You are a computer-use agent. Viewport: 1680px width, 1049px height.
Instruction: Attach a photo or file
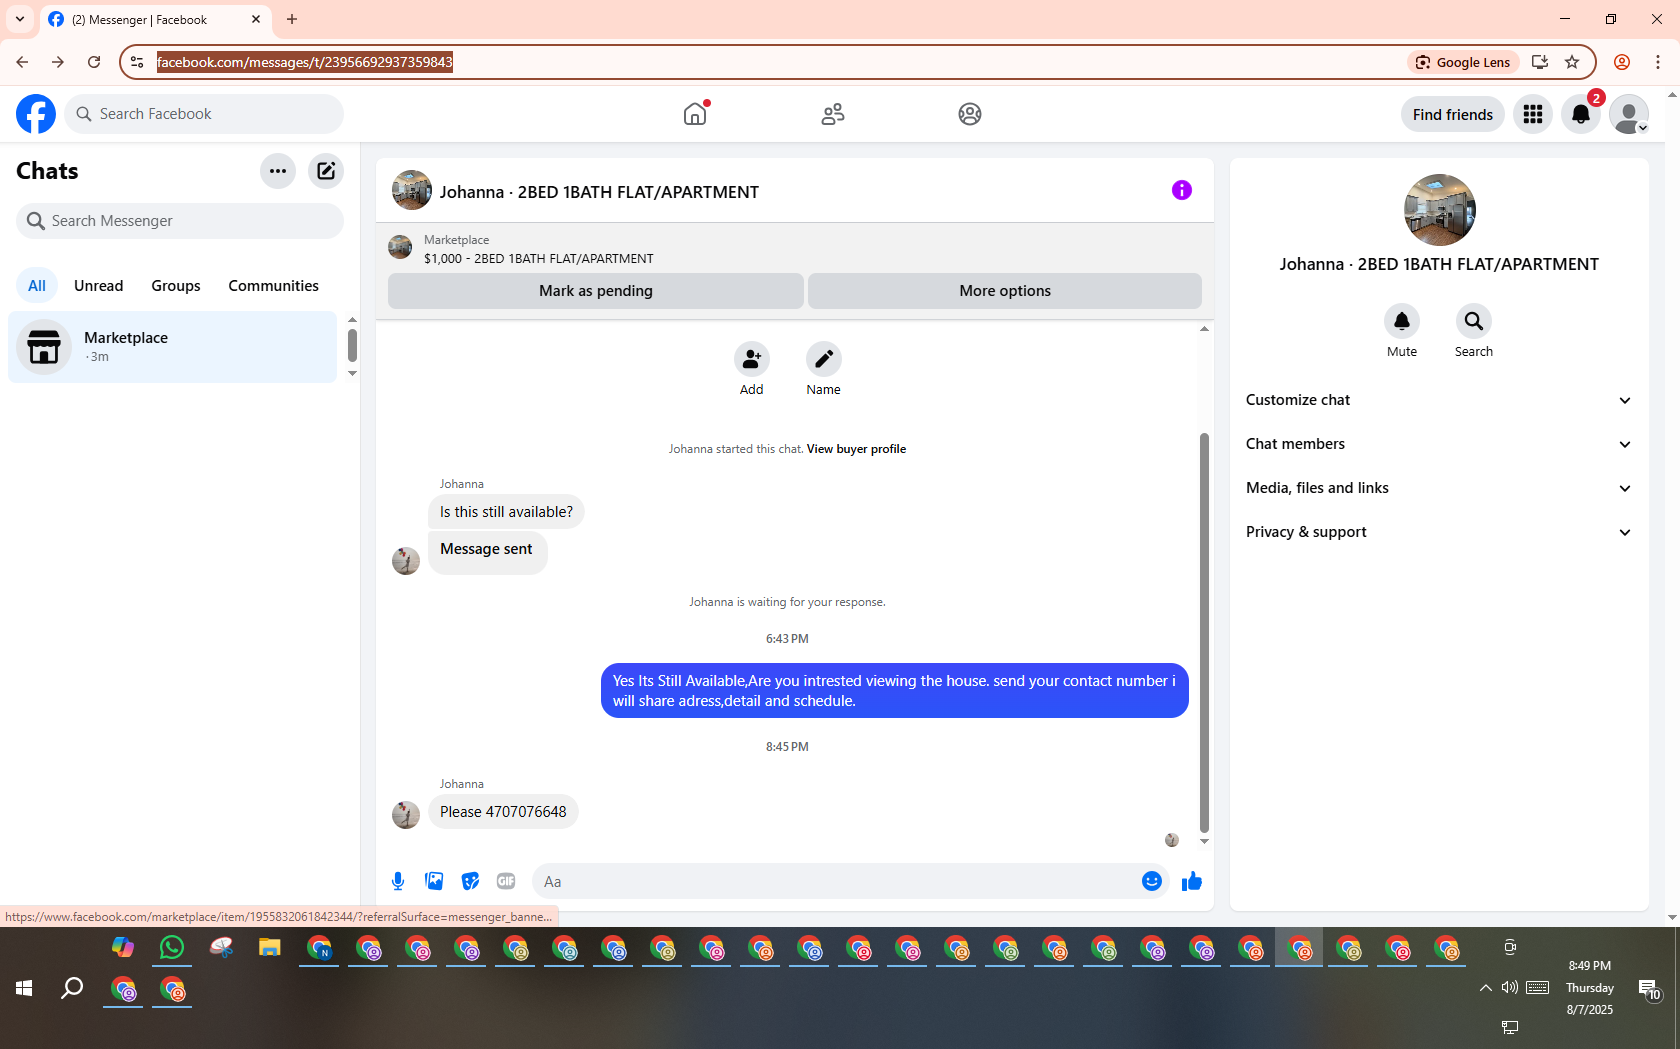tap(434, 881)
